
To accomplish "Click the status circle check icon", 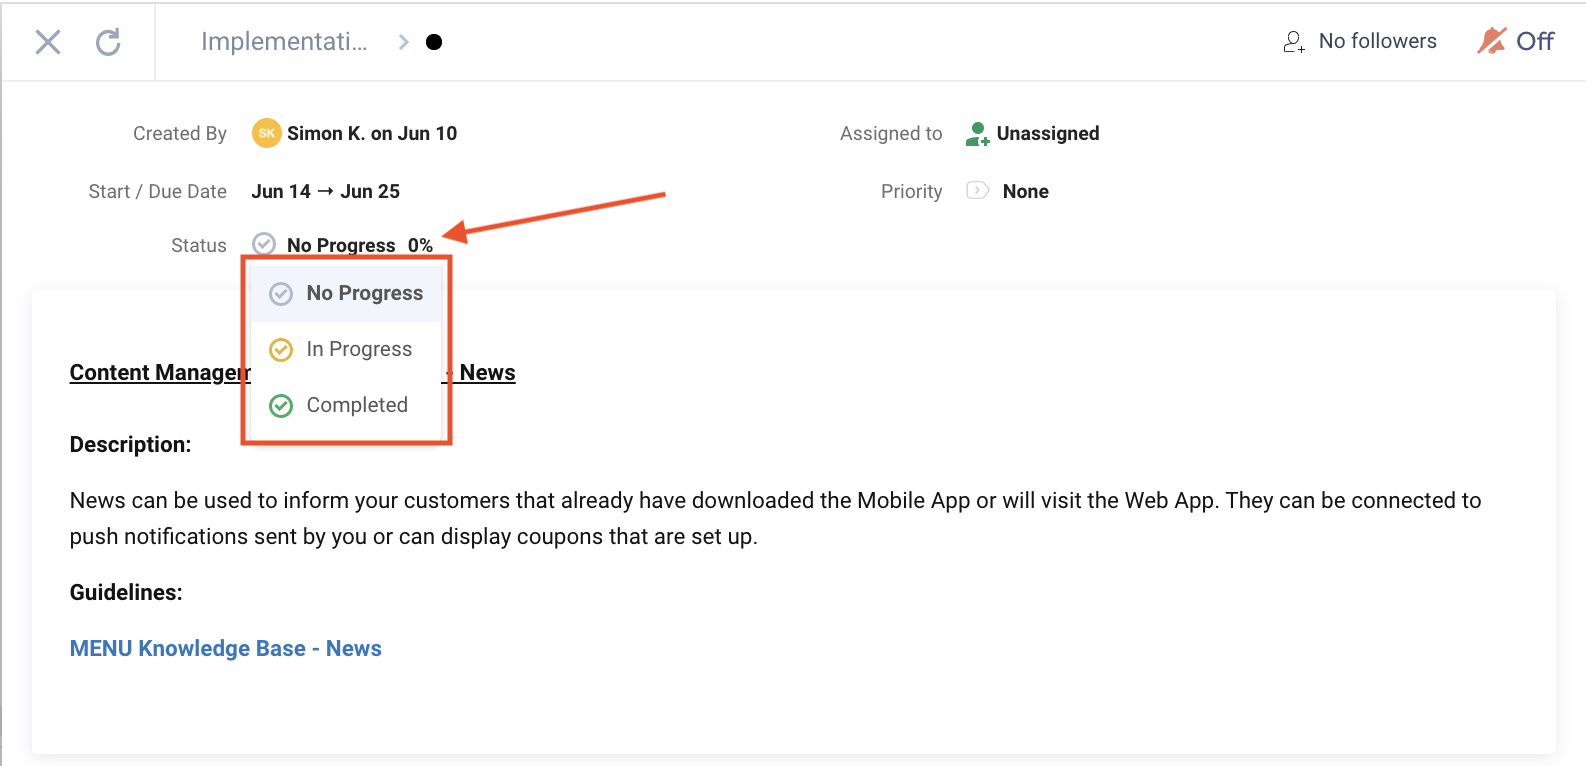I will click(x=264, y=244).
